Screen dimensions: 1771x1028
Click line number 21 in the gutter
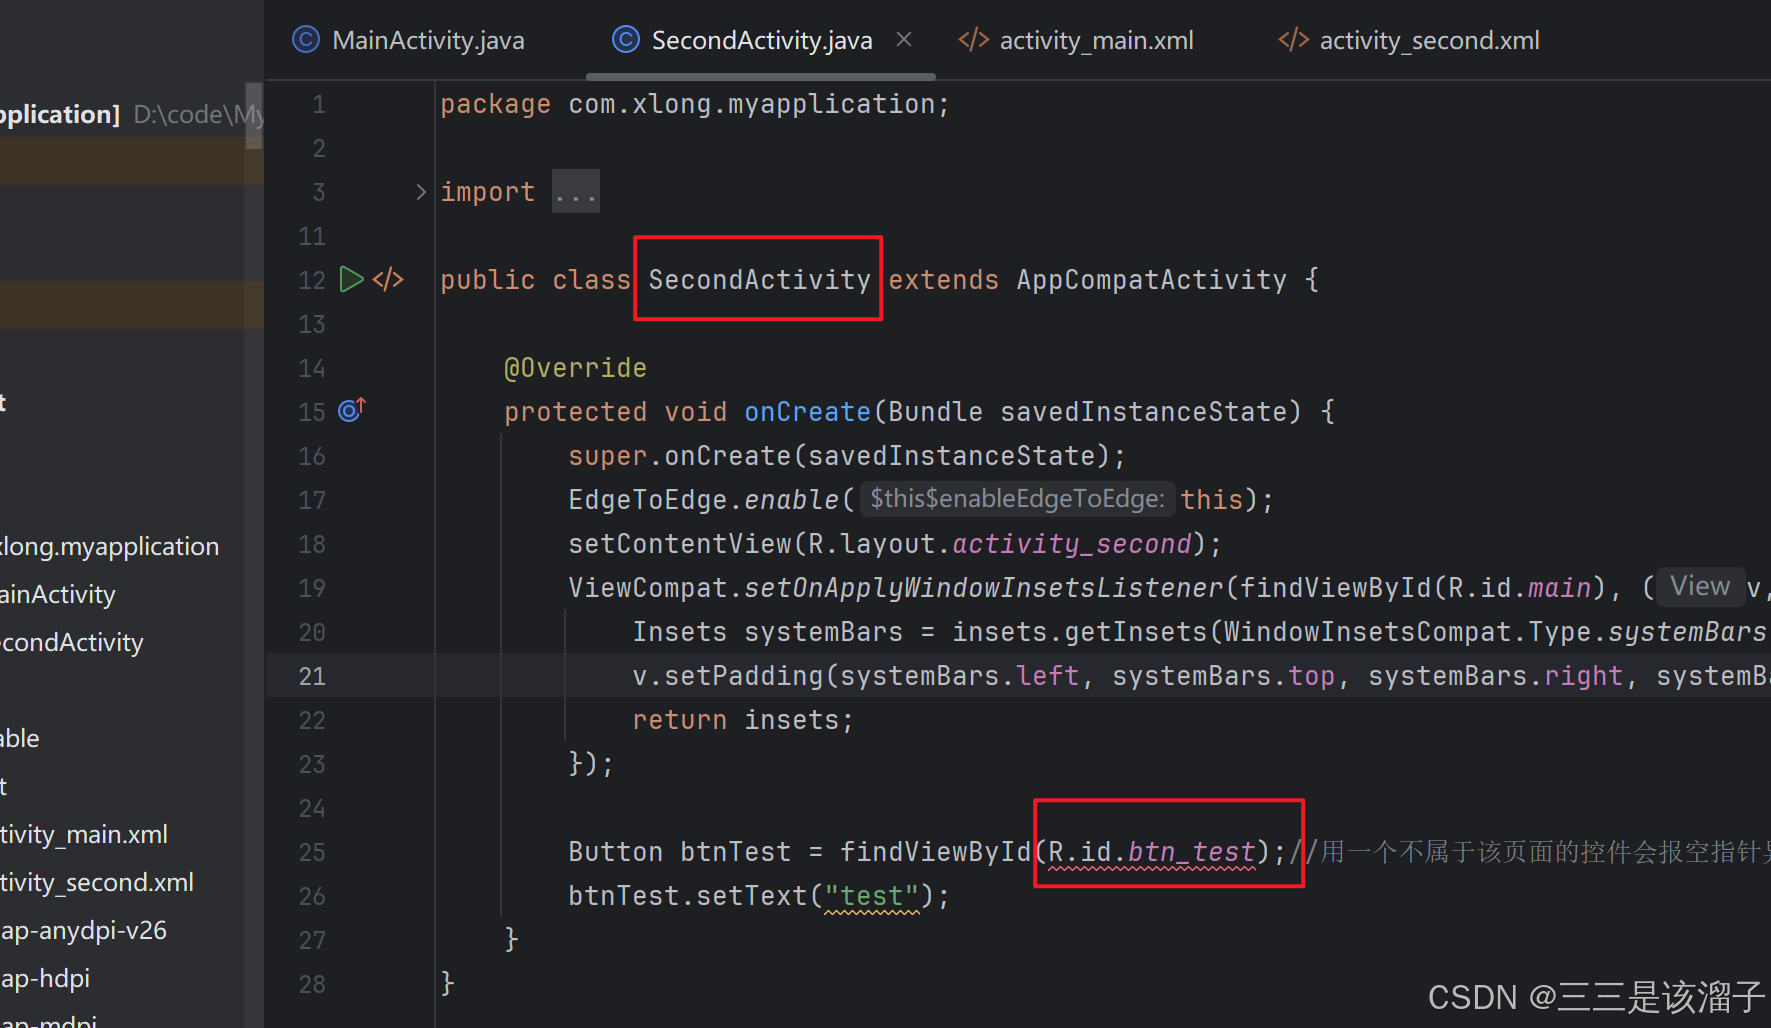tap(312, 676)
